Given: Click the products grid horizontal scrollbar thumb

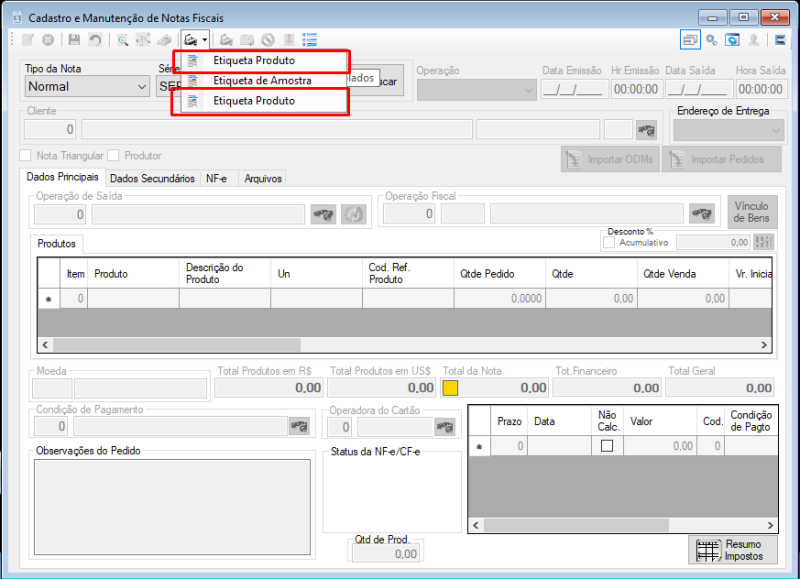Looking at the screenshot, I should click(x=177, y=345).
